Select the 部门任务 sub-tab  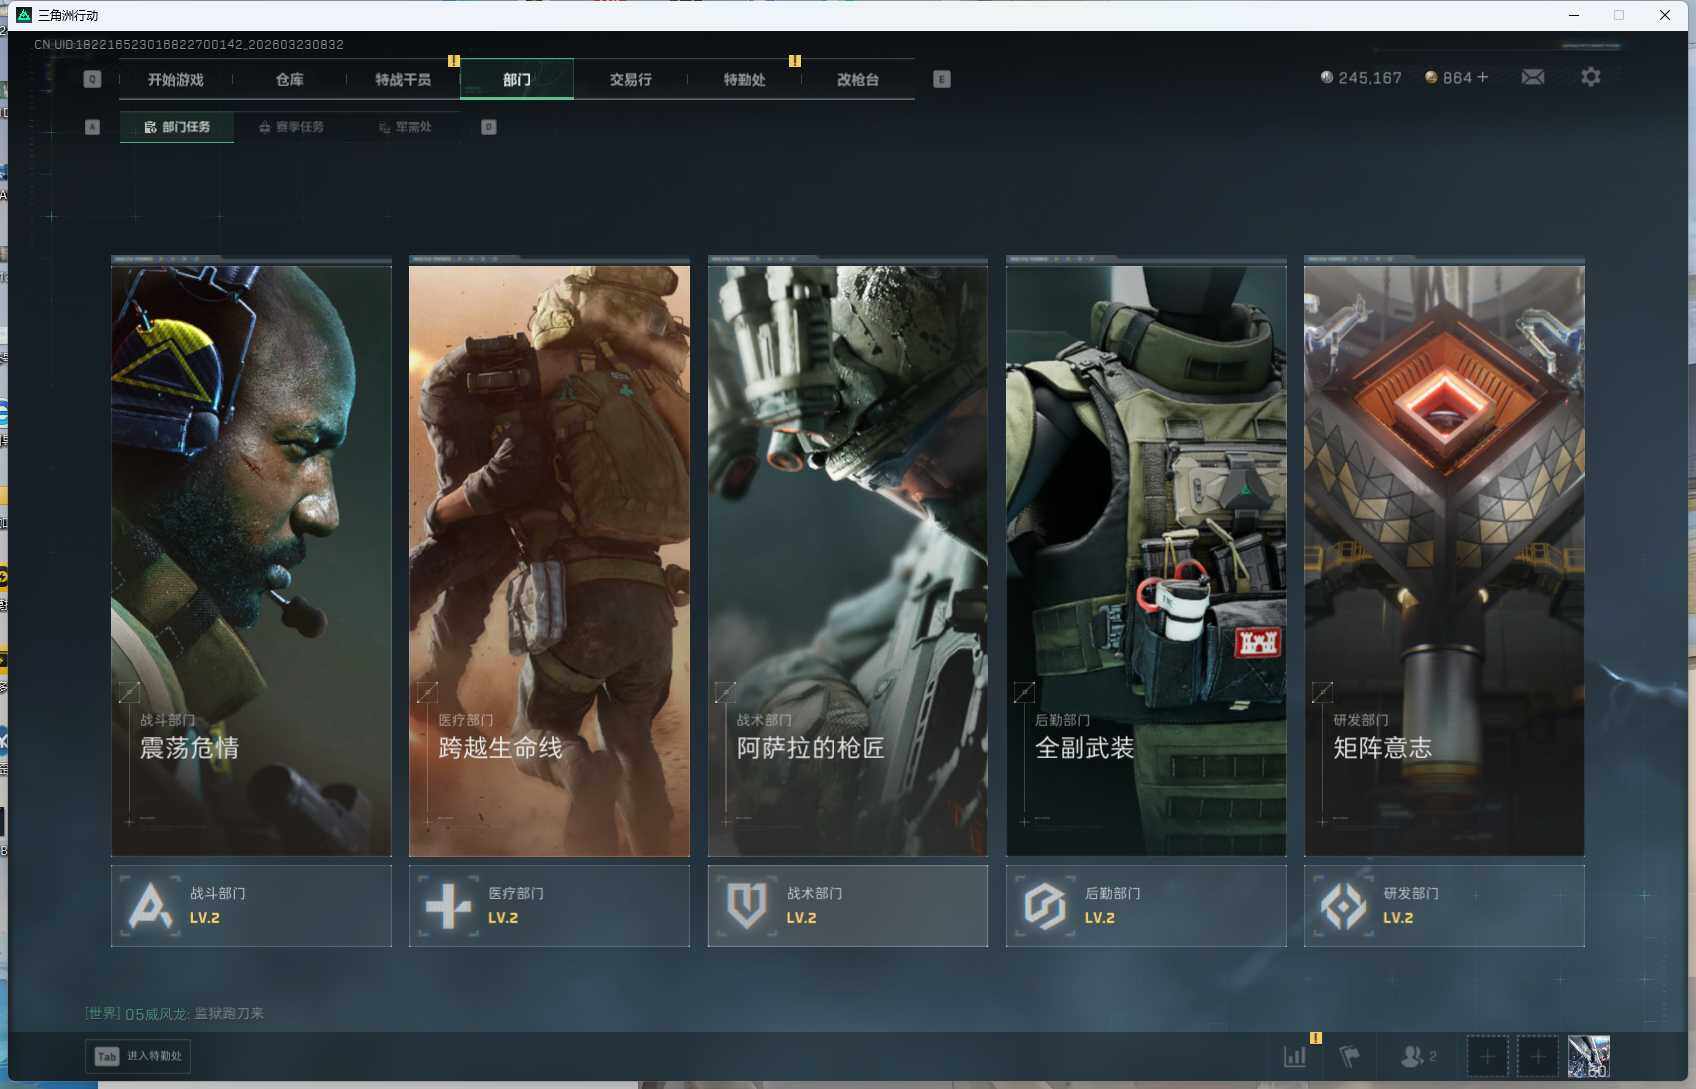coord(177,127)
